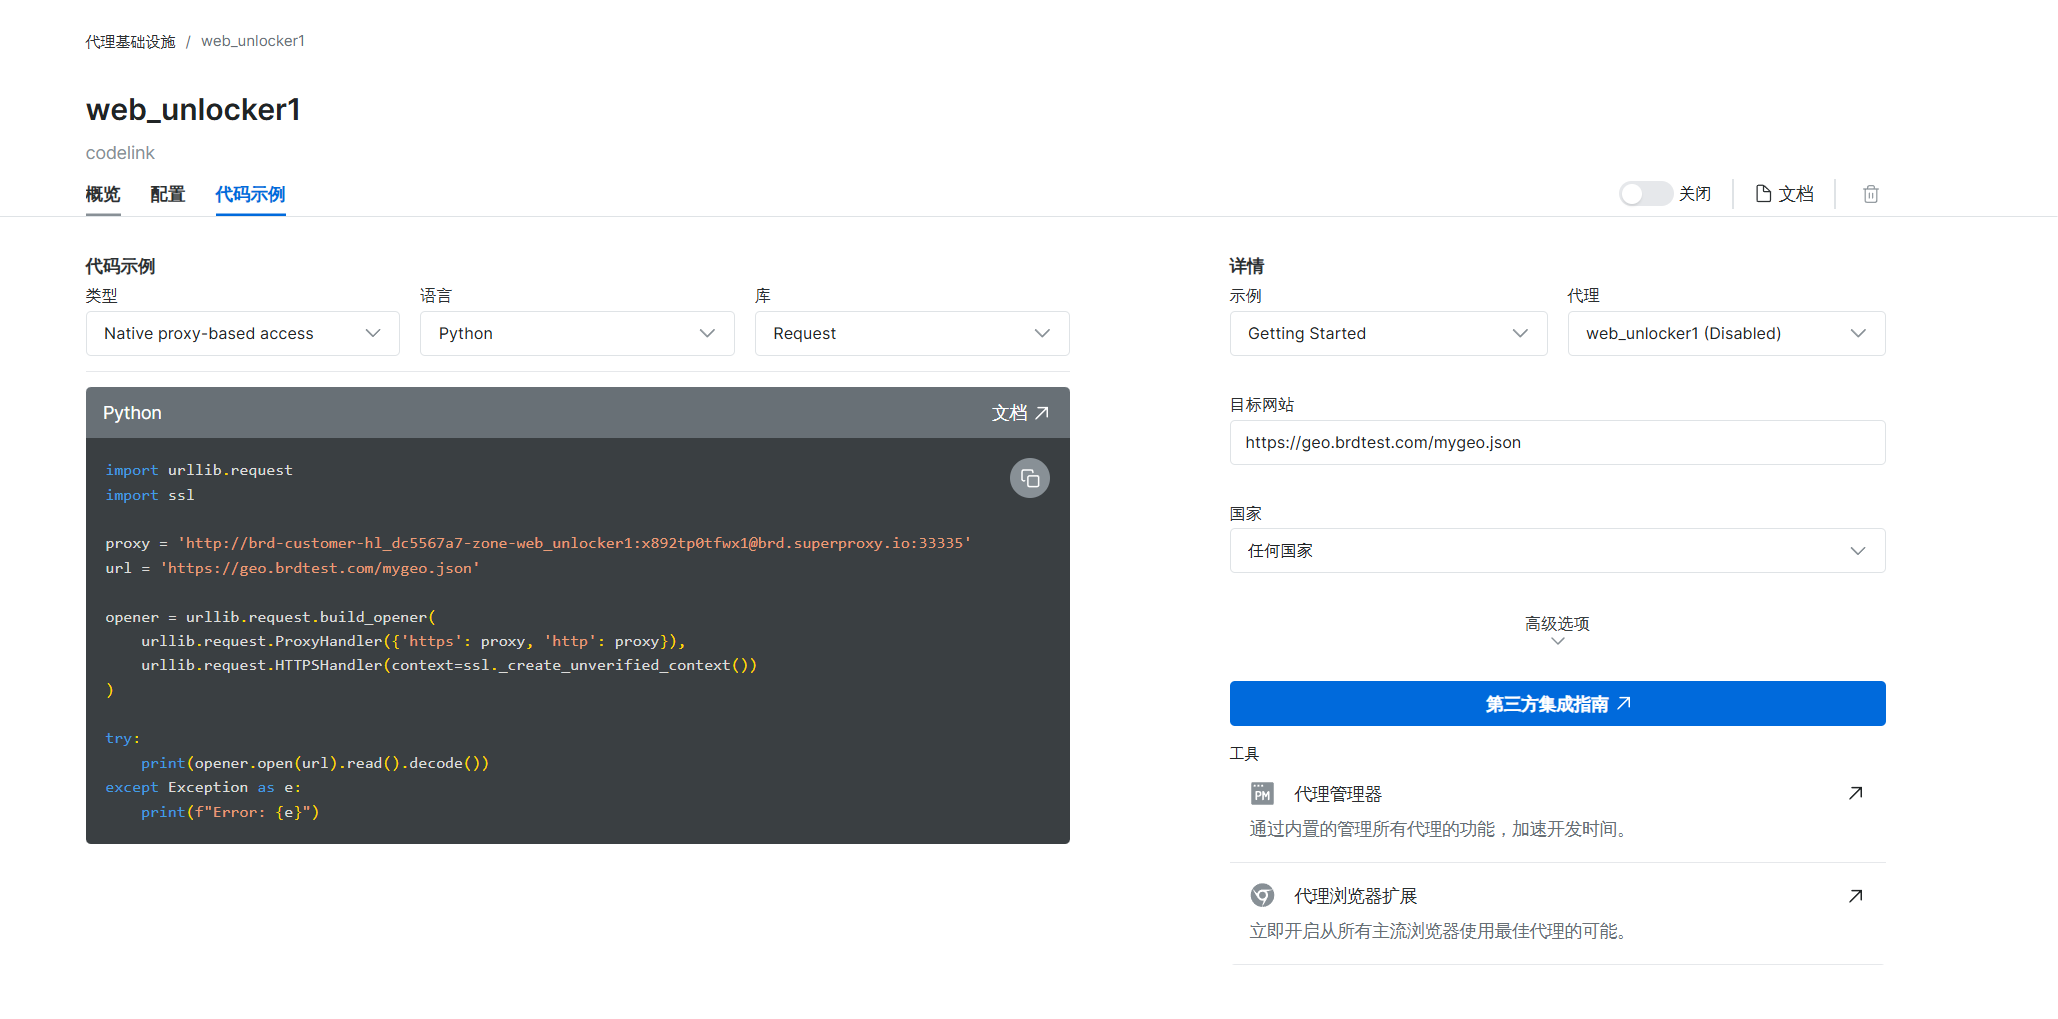Click the url = 'https://geo.brdtest.com/mygeo.json' line

pyautogui.click(x=293, y=568)
